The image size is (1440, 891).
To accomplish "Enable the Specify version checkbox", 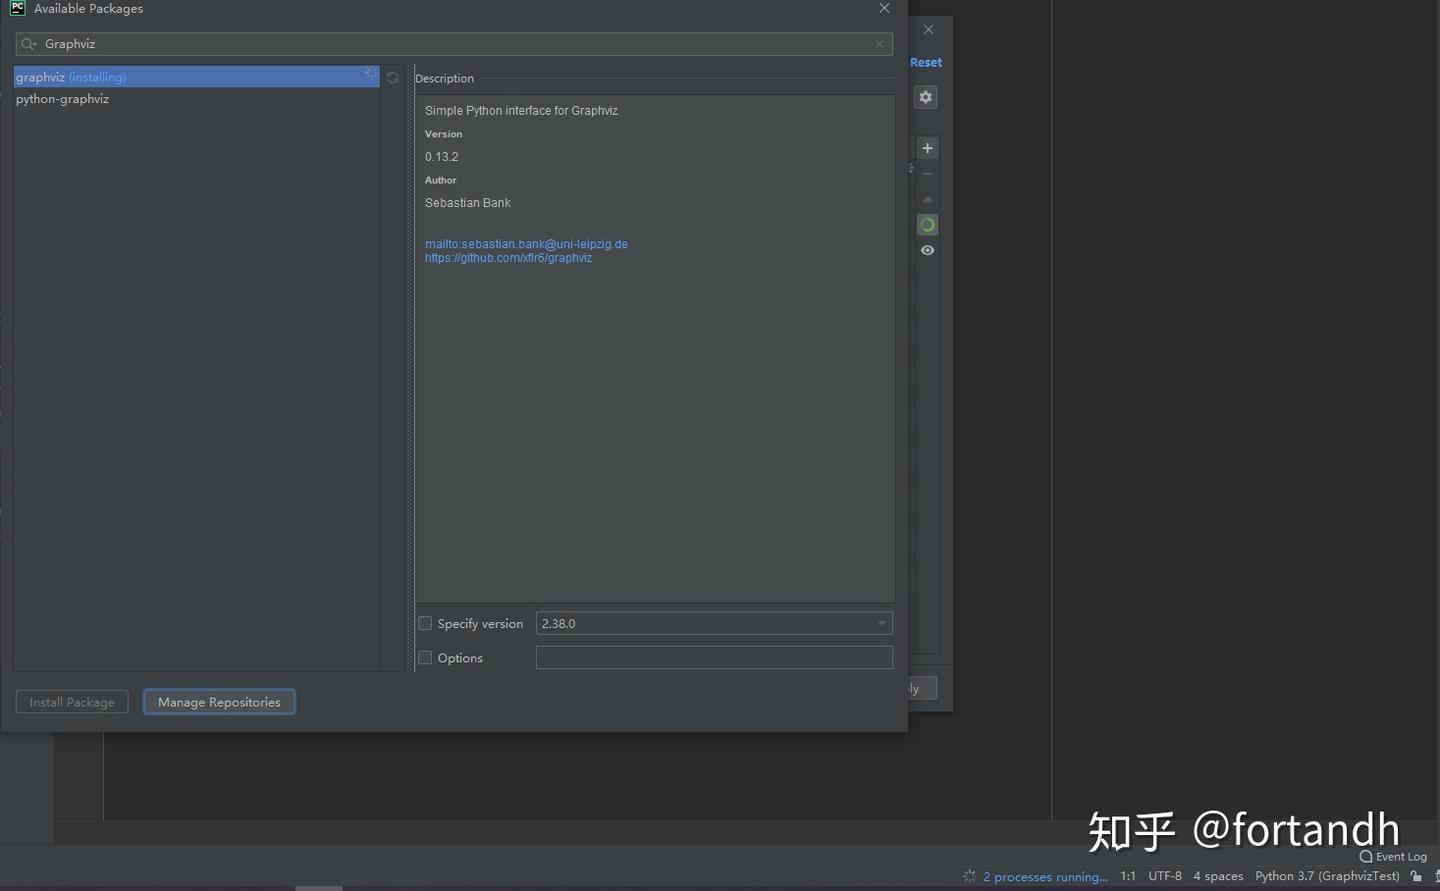I will pyautogui.click(x=424, y=623).
